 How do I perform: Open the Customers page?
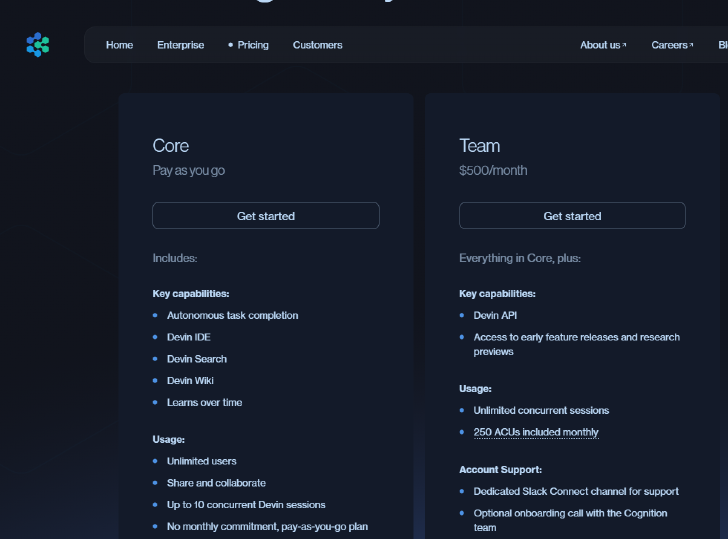318,45
